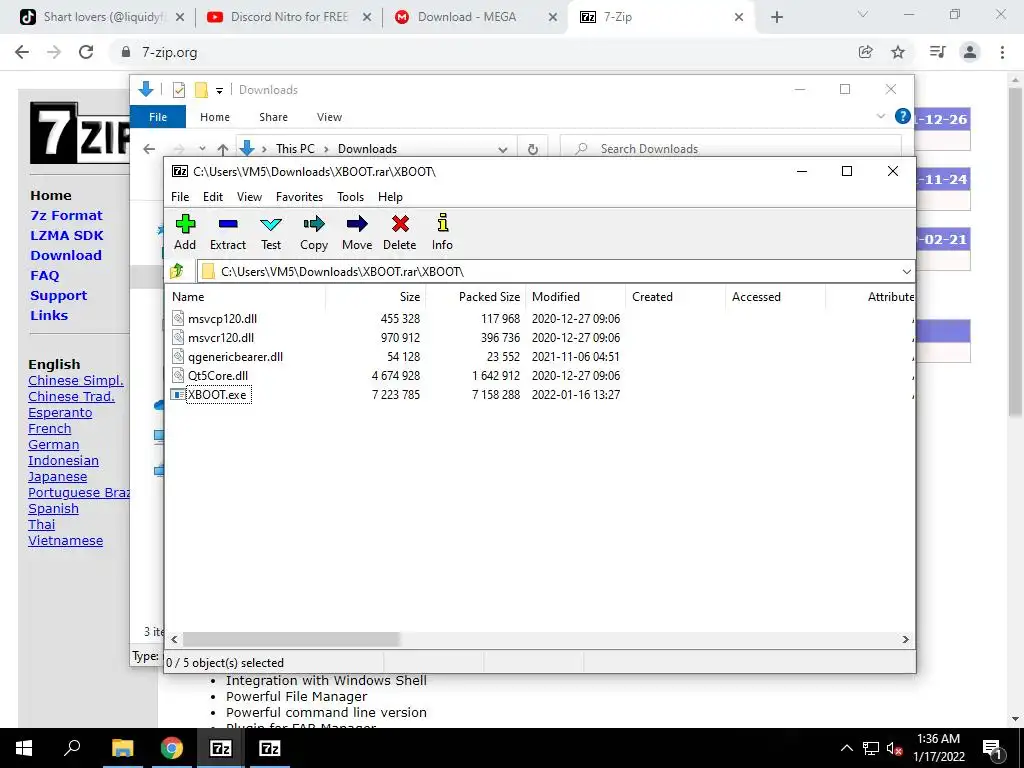Expand Explorer address bar history dropdown

pos(503,150)
